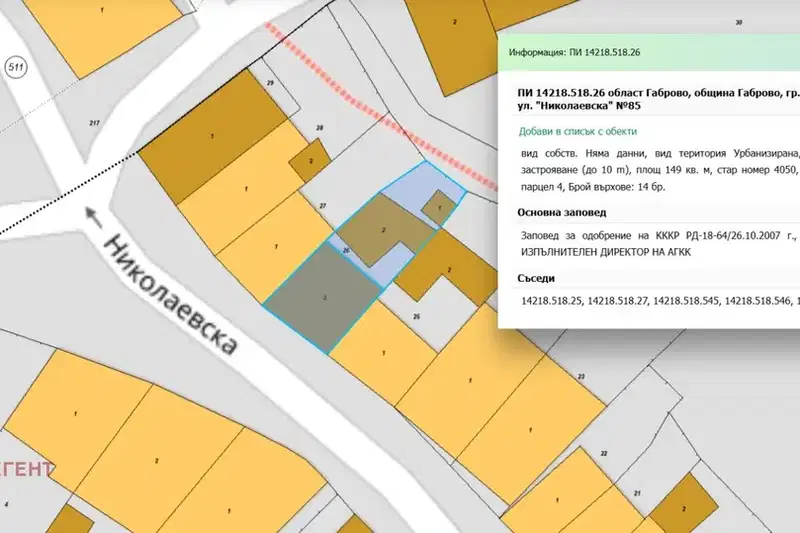Select the dark brown building 1 beside parcel 29
Image resolution: width=800 pixels, height=533 pixels.
click(212, 136)
